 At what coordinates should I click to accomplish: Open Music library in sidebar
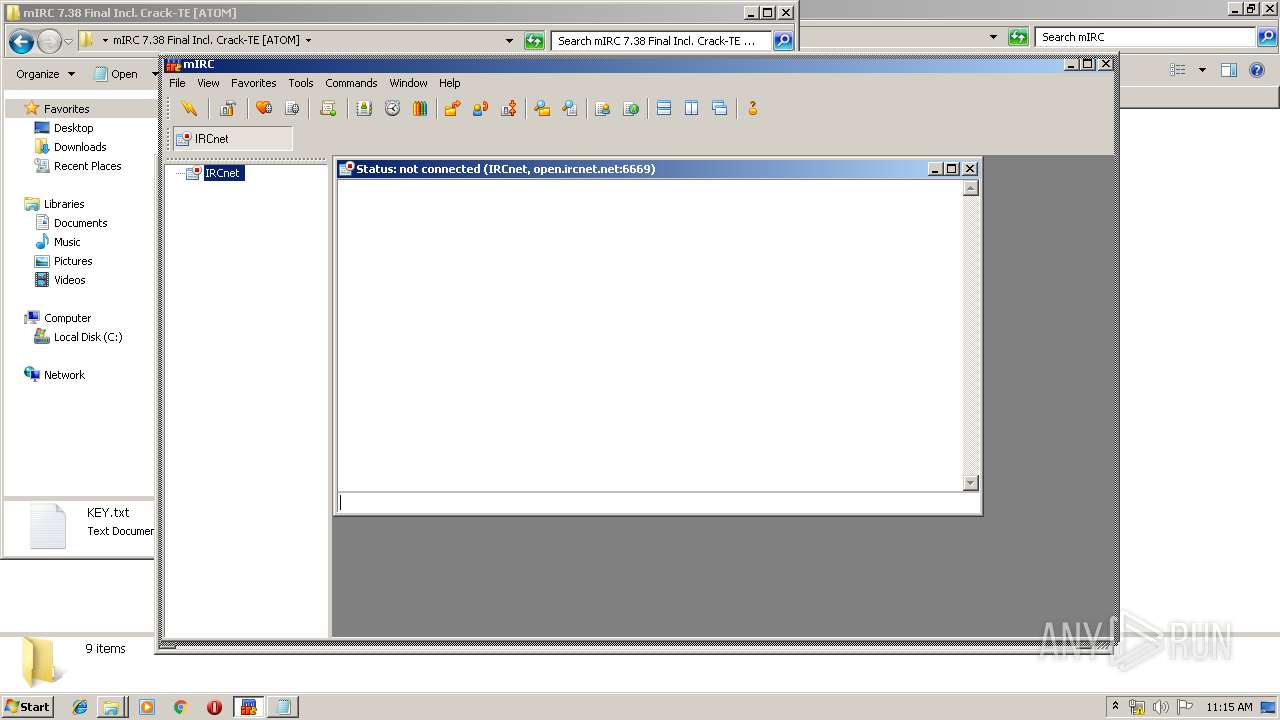pyautogui.click(x=67, y=242)
